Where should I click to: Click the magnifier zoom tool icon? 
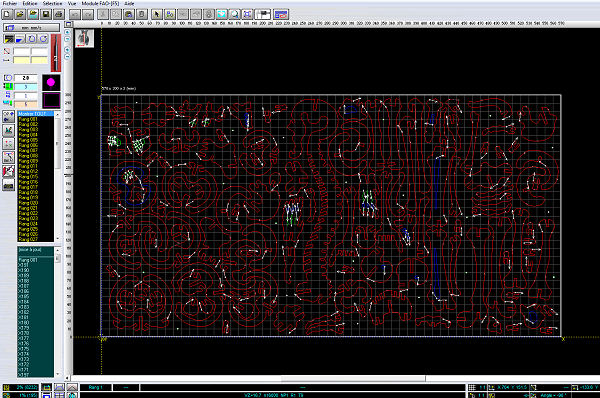tap(235, 15)
